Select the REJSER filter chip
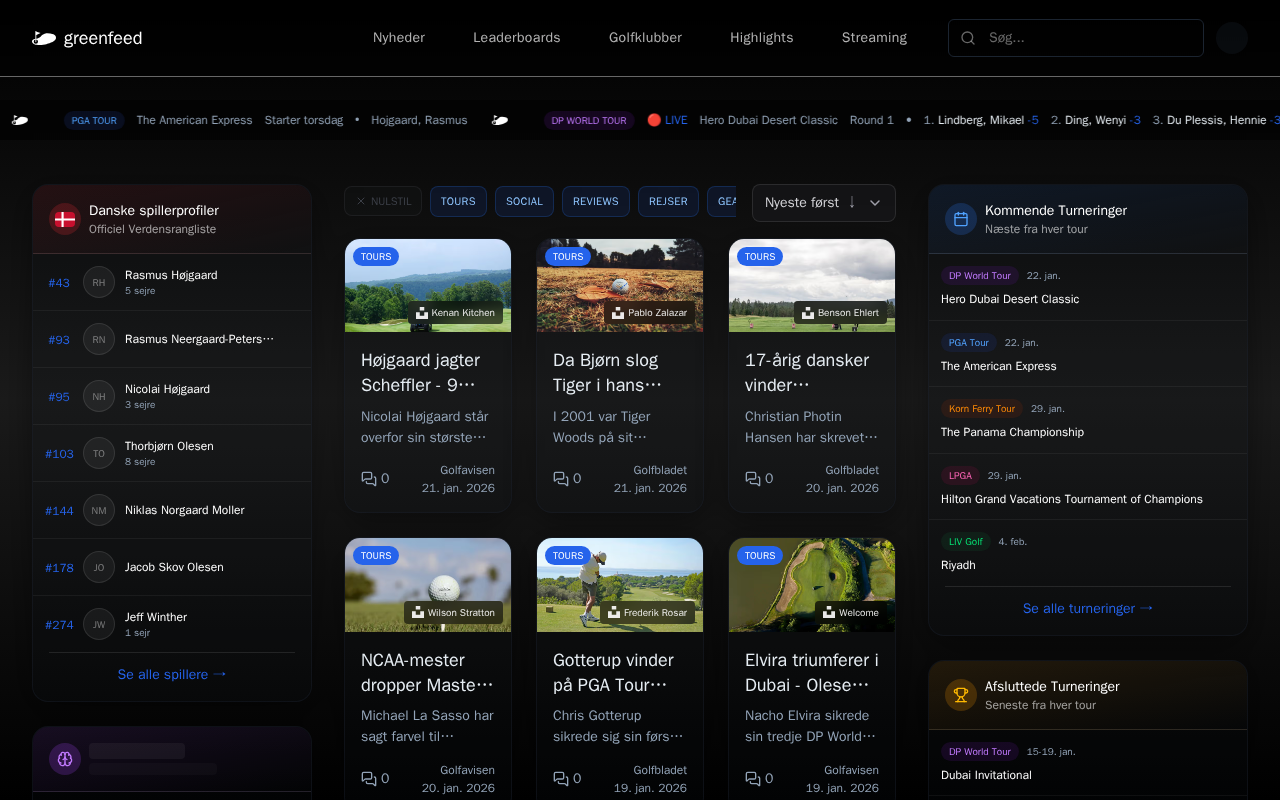 click(x=668, y=201)
